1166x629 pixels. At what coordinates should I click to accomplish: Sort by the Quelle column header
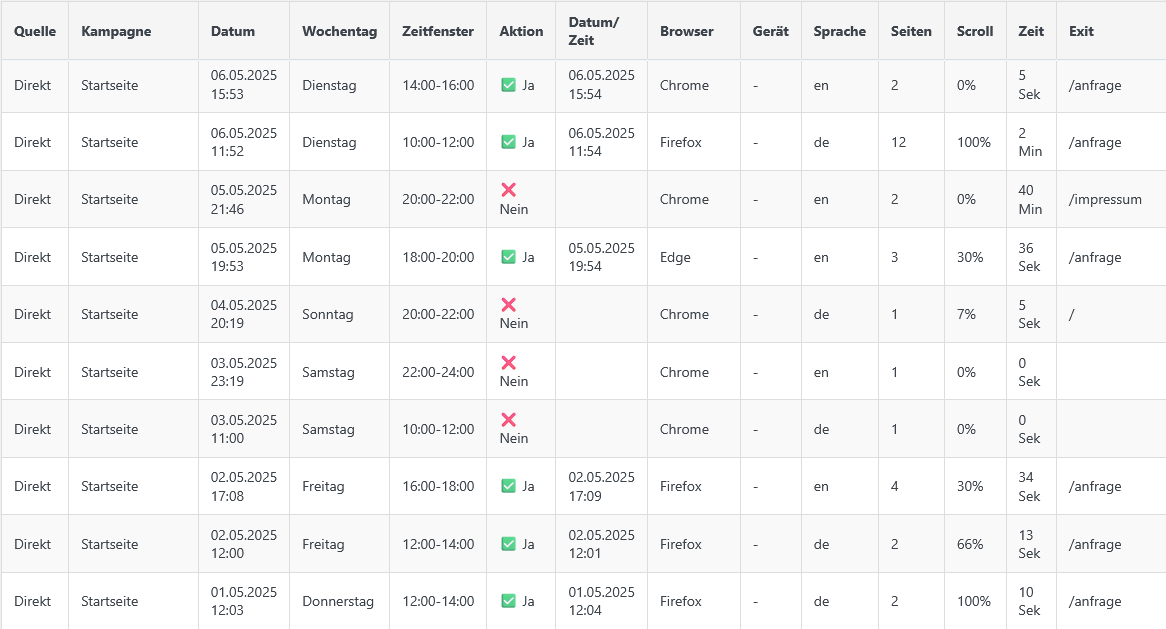(35, 31)
